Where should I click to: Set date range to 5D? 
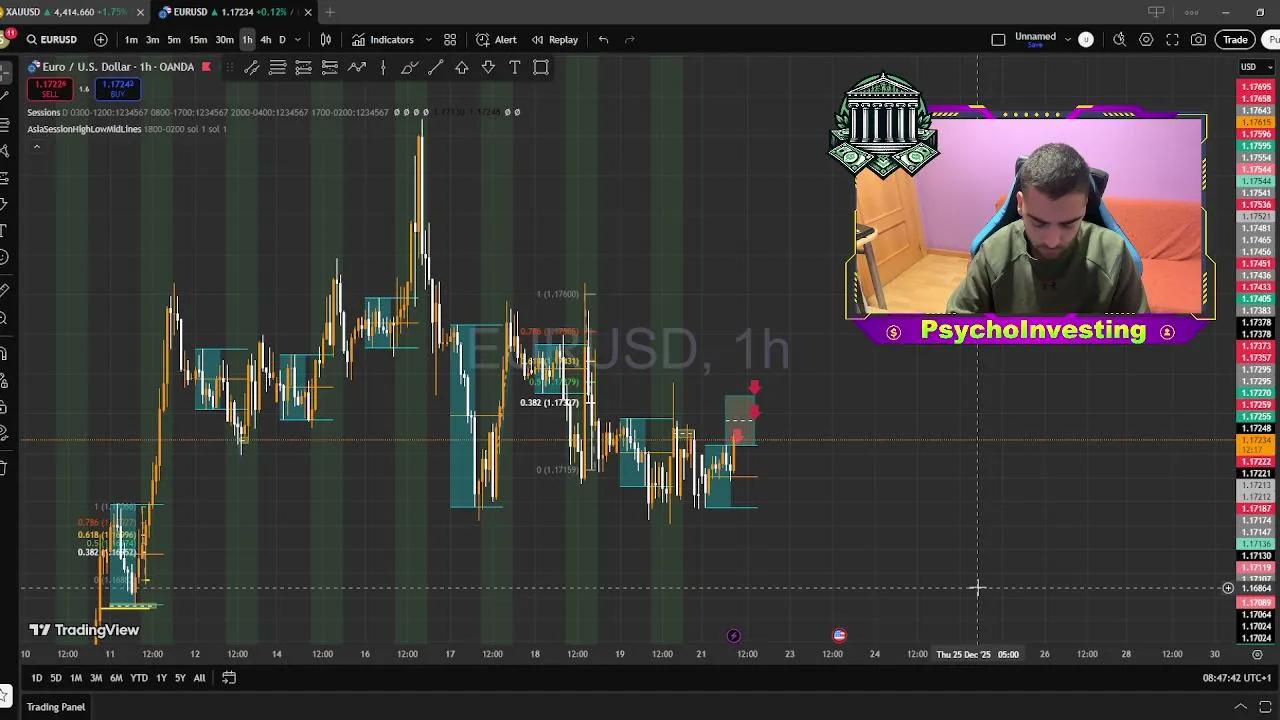pos(56,678)
